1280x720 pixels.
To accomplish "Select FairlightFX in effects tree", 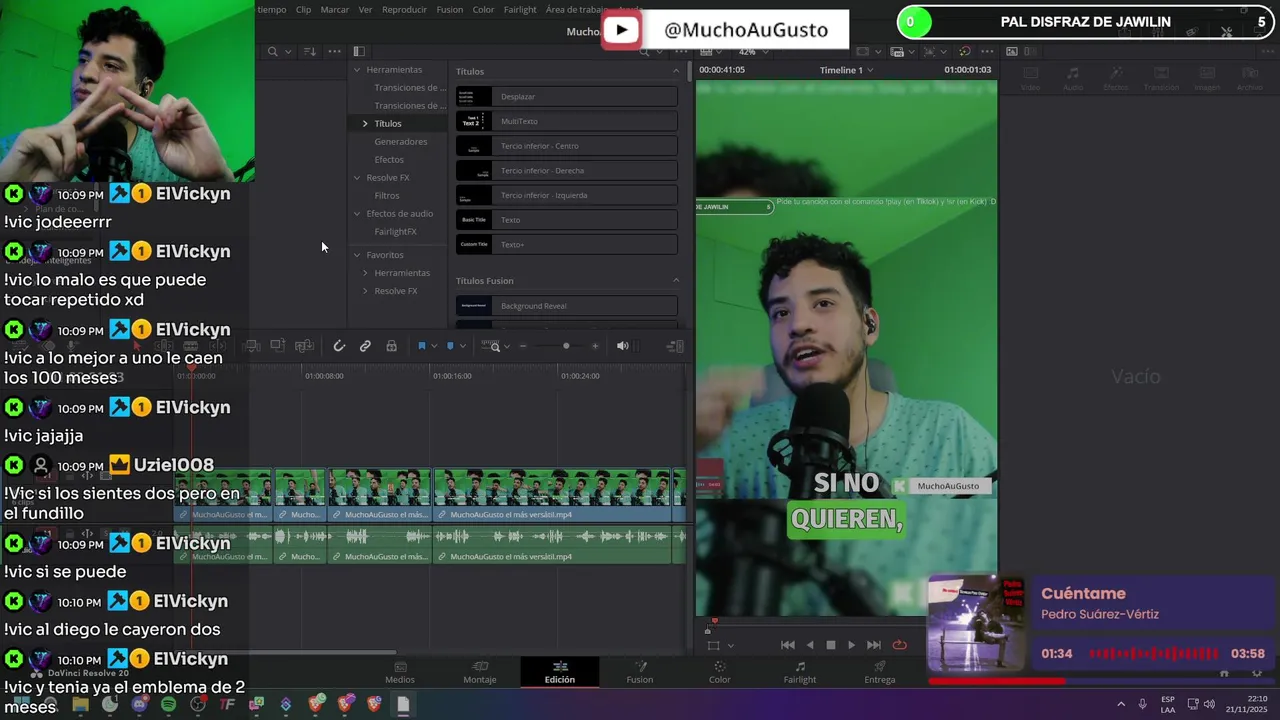I will pyautogui.click(x=395, y=232).
